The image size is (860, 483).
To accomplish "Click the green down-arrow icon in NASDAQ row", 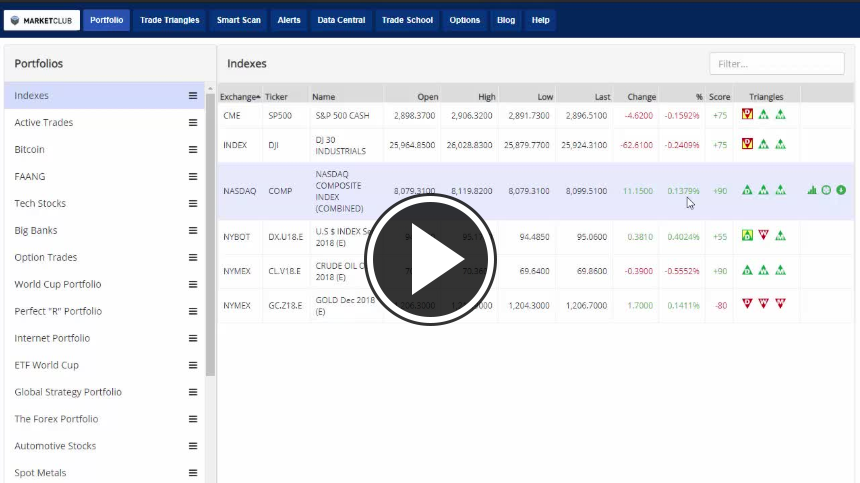I will tap(841, 190).
